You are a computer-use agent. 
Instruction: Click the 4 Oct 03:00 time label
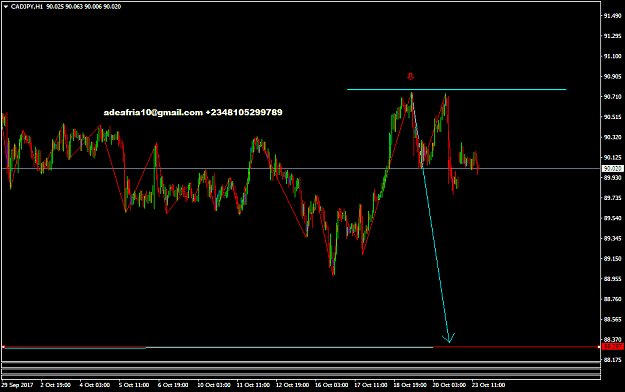tap(95, 385)
